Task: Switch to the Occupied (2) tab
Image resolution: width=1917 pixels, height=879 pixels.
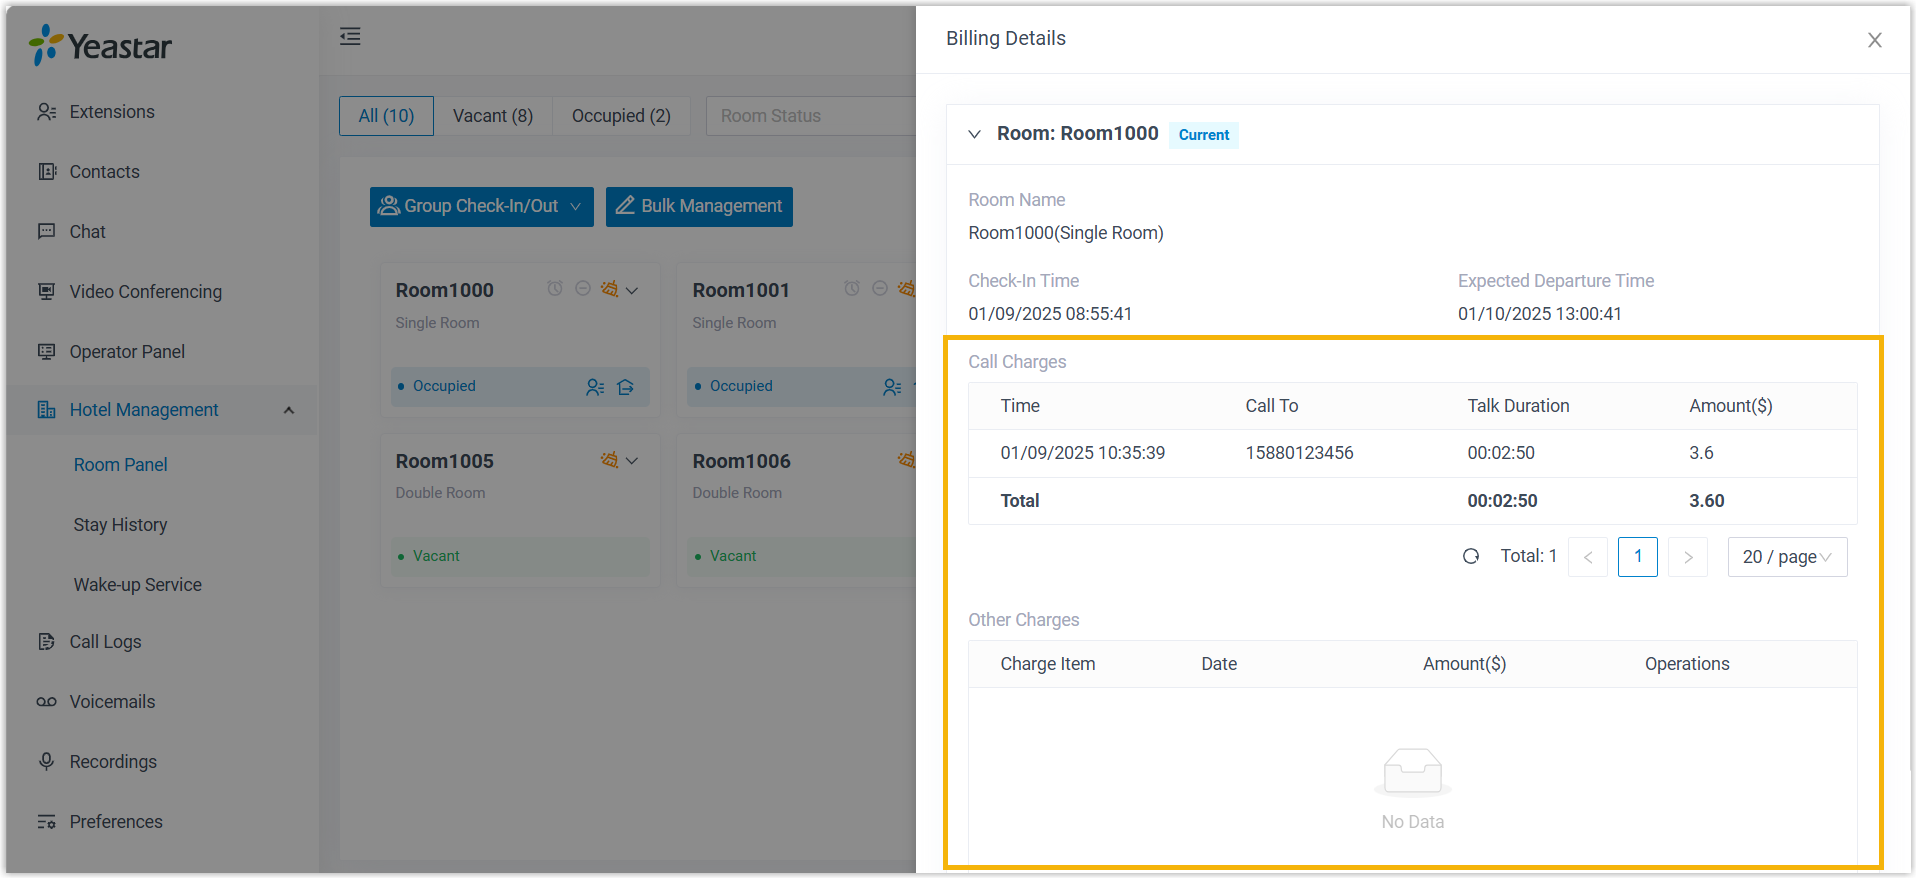Action: (x=621, y=116)
